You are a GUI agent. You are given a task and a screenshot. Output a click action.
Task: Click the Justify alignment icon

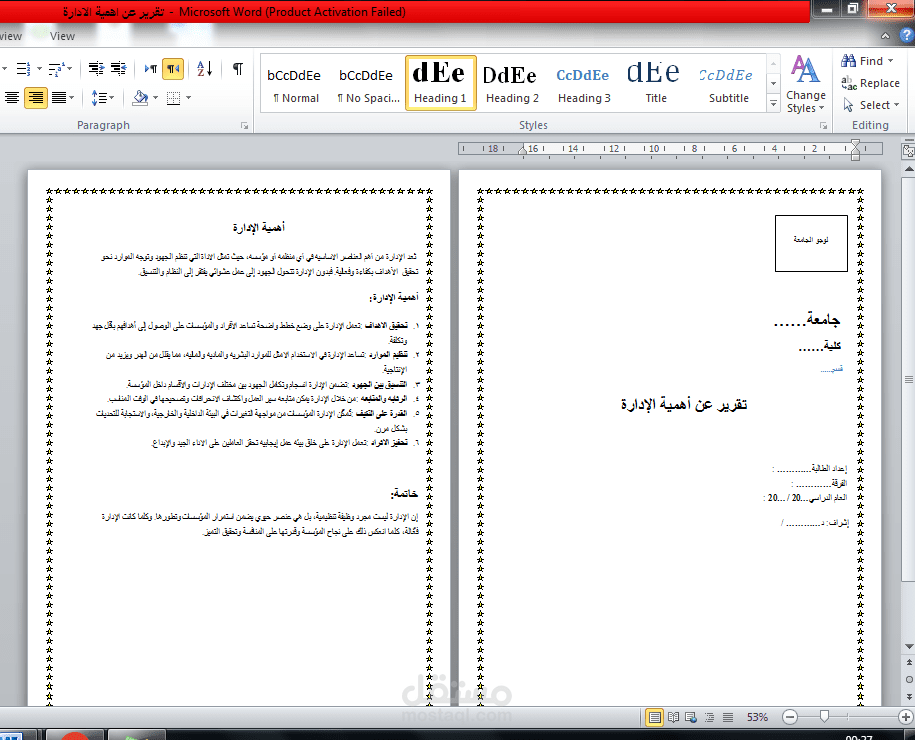tap(59, 97)
